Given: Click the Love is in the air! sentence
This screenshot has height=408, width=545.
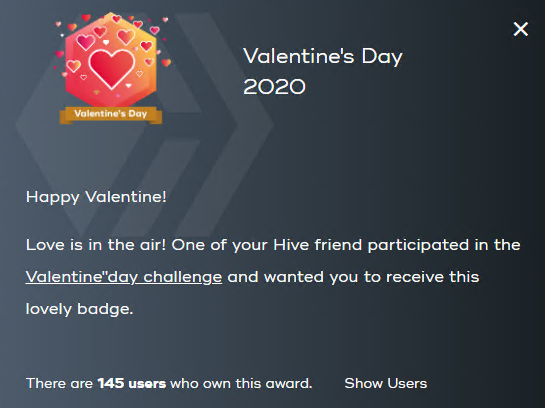Looking at the screenshot, I should (96, 245).
